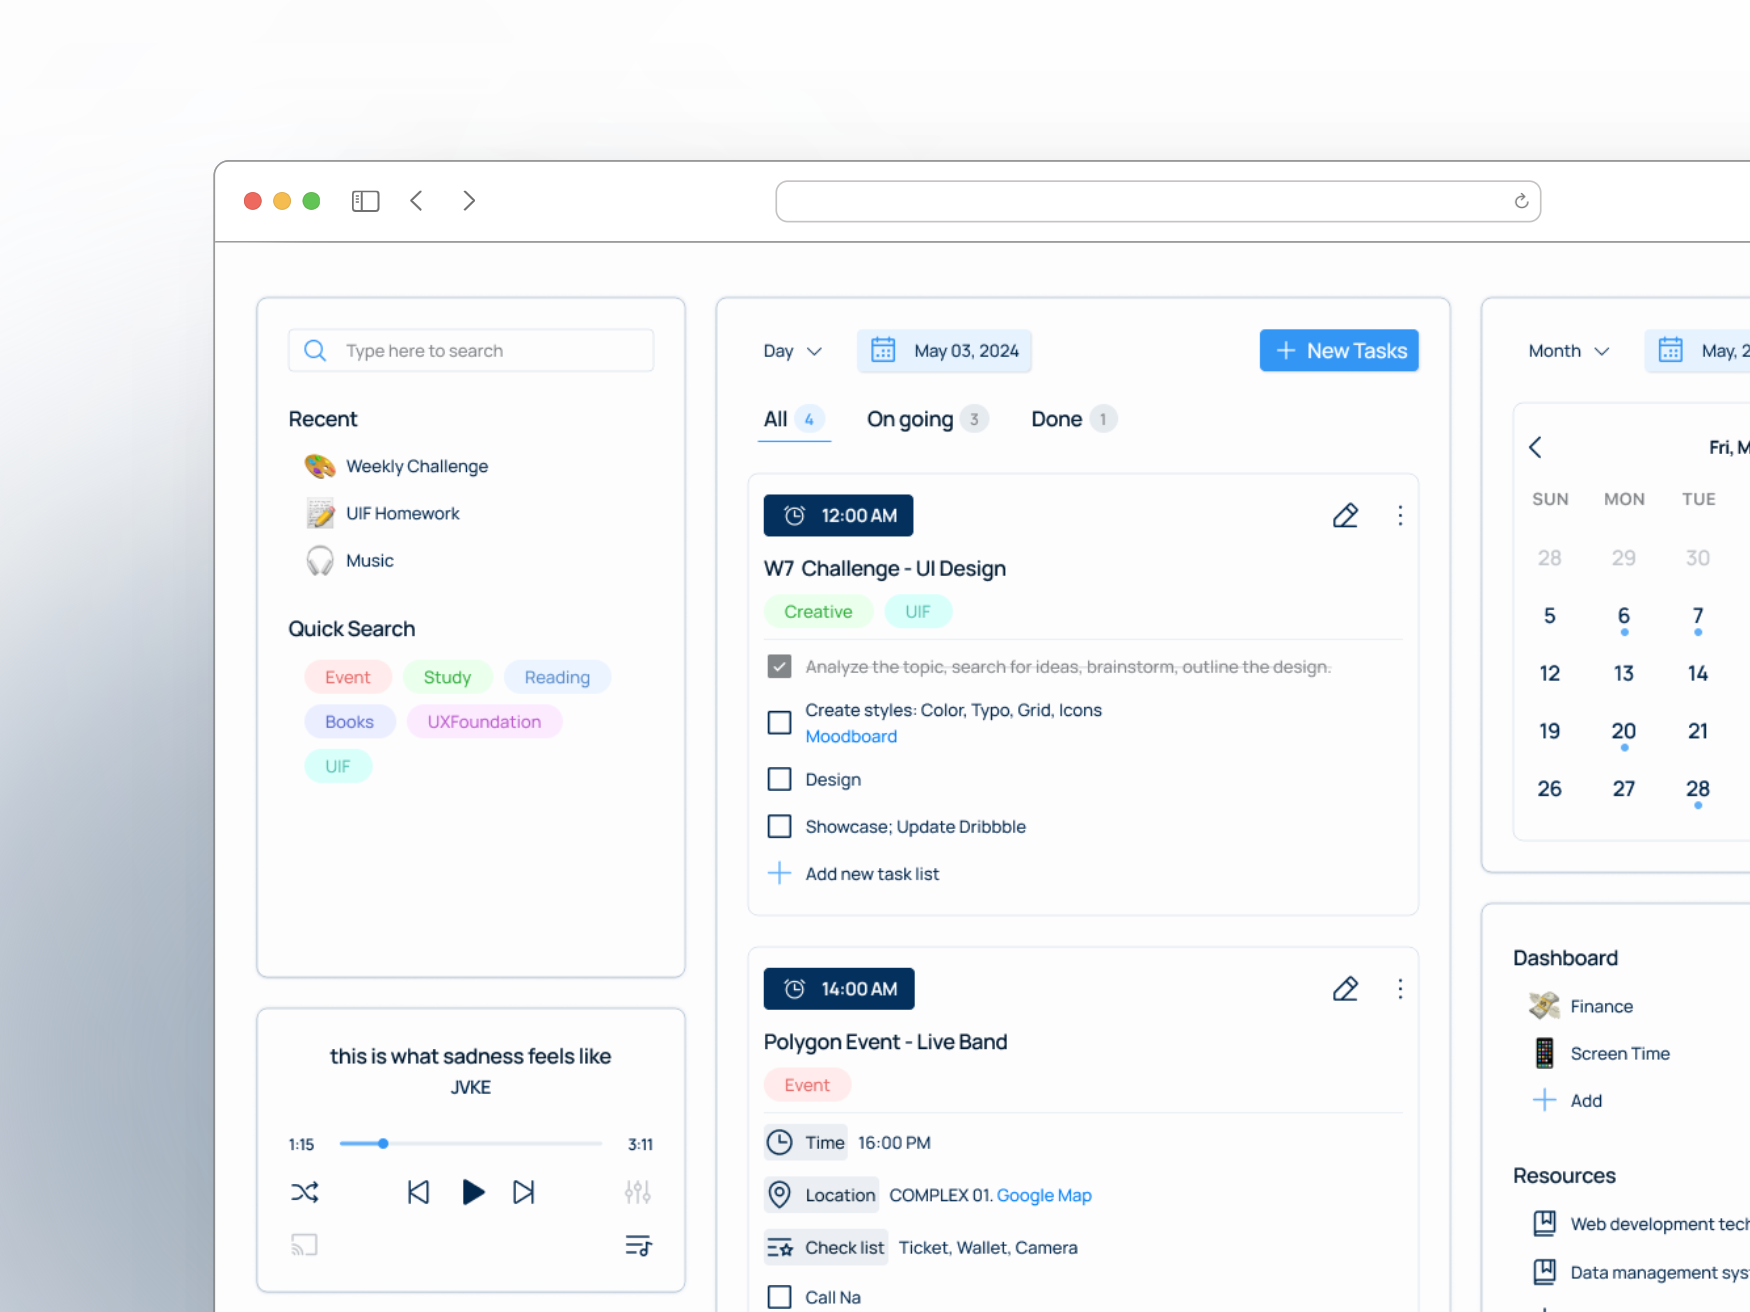
Task: Go forward with the browser forward arrow
Action: click(468, 201)
